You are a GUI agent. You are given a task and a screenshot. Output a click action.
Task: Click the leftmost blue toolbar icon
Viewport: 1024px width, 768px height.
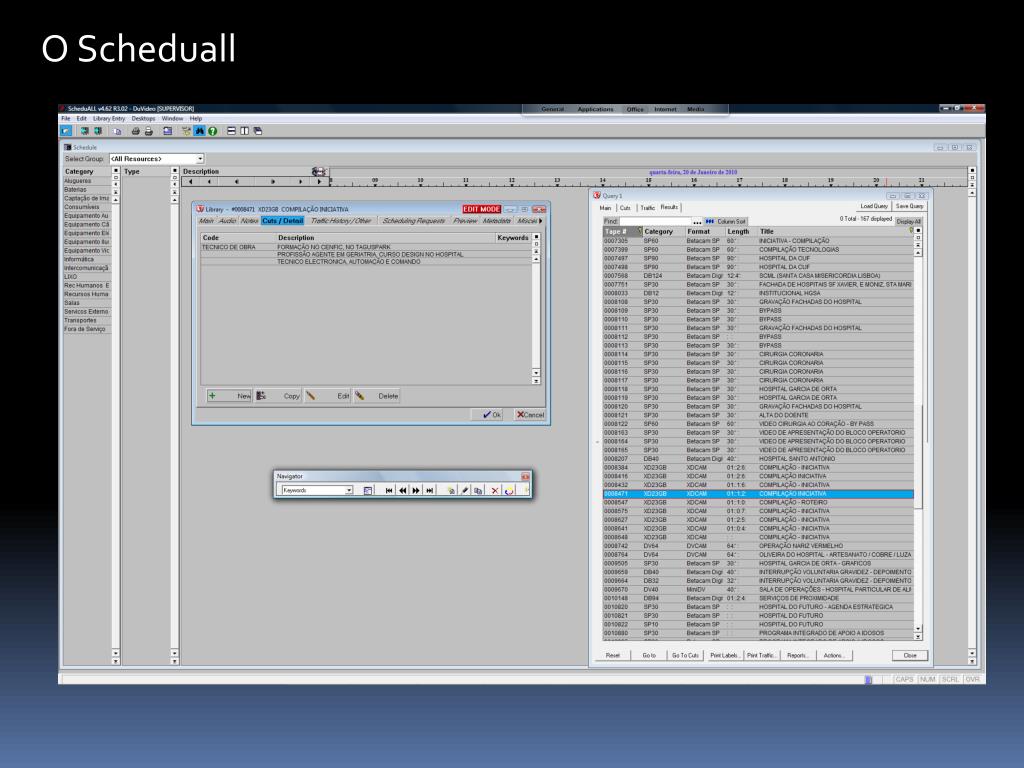coord(66,131)
